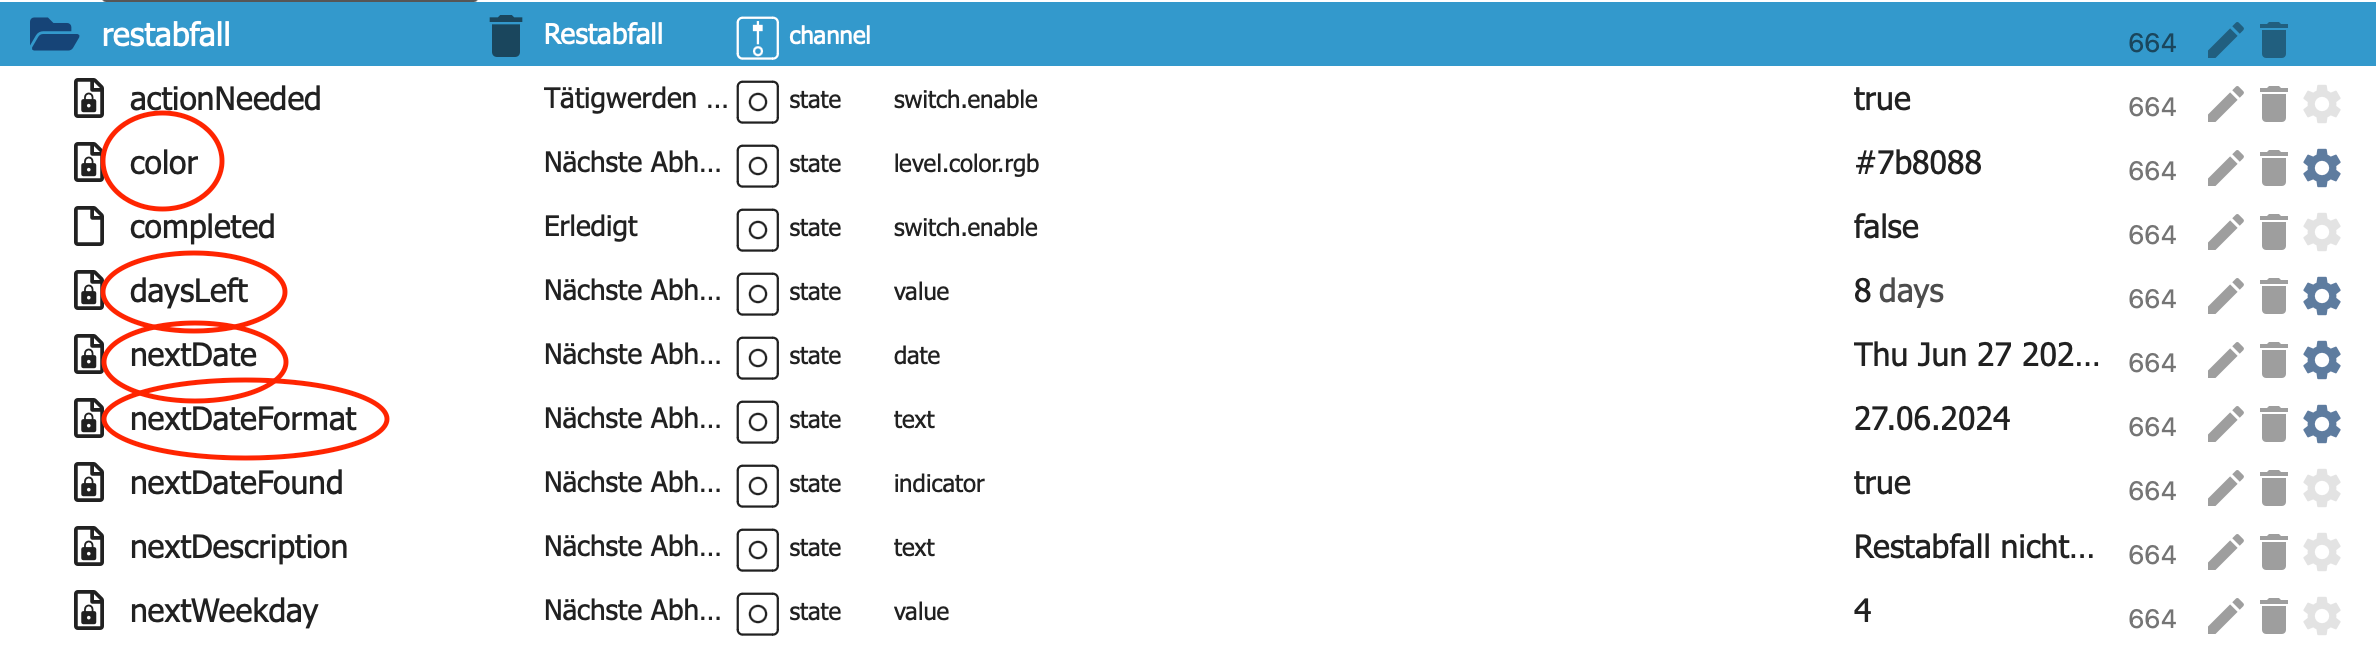Select the actionNeeded state entry
The image size is (2376, 650).
225,99
